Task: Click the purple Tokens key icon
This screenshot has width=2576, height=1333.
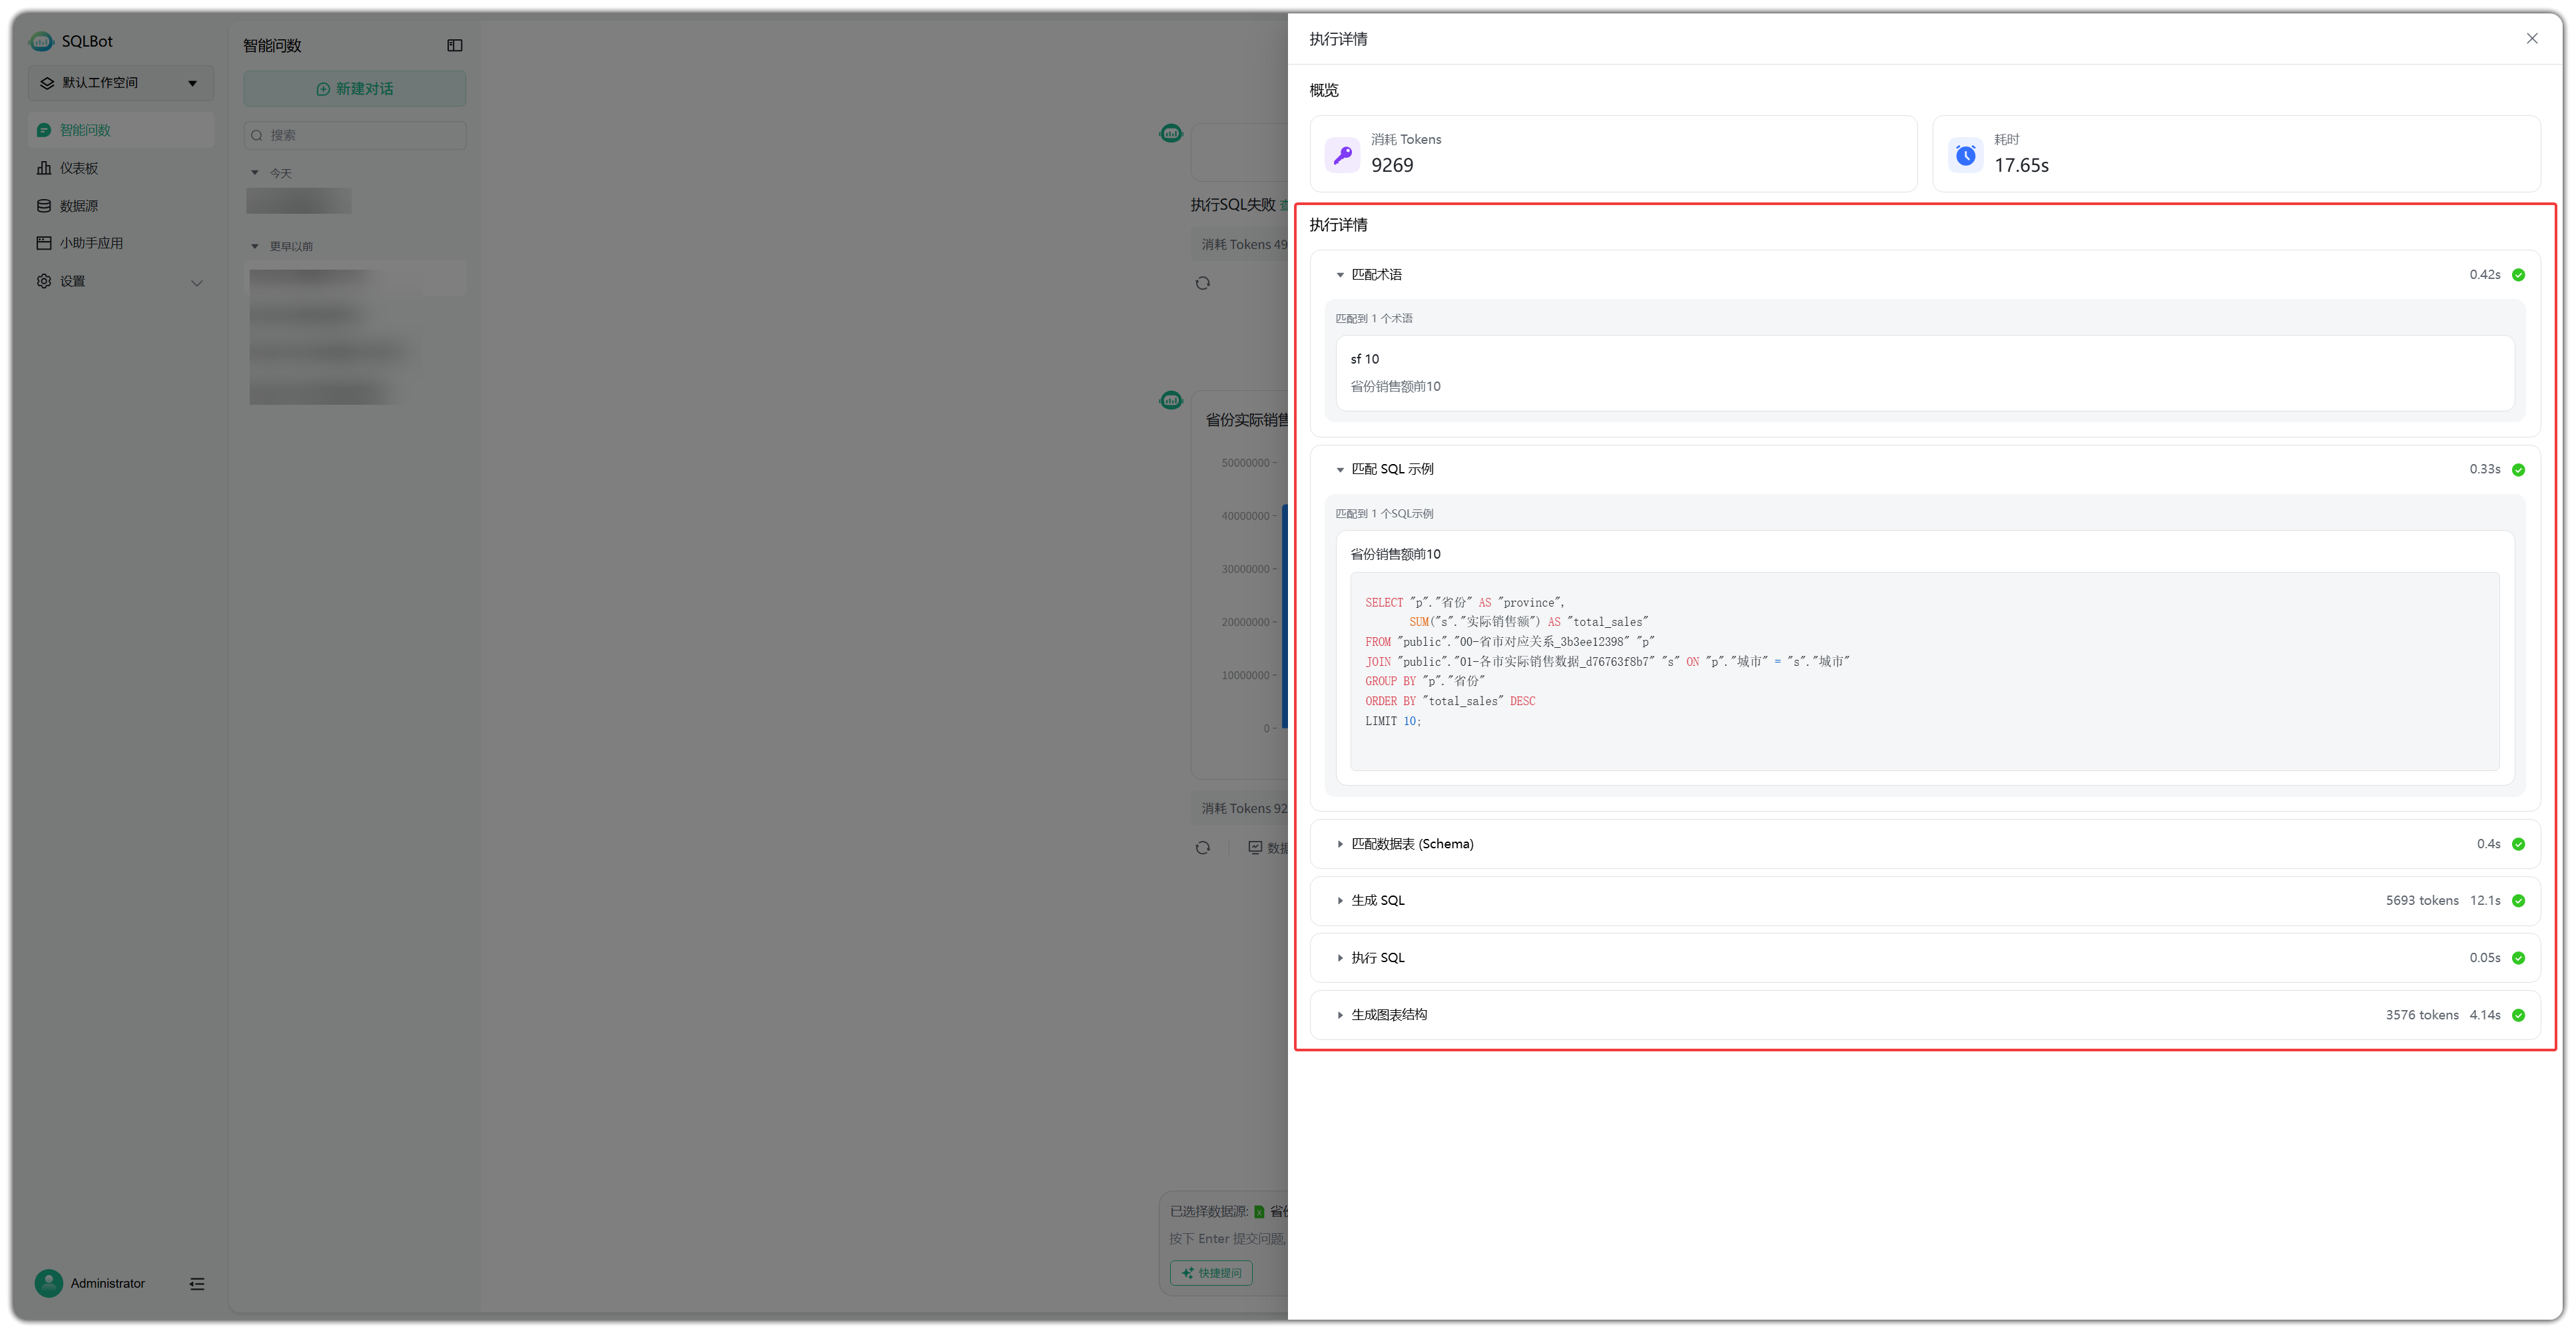Action: point(1342,155)
